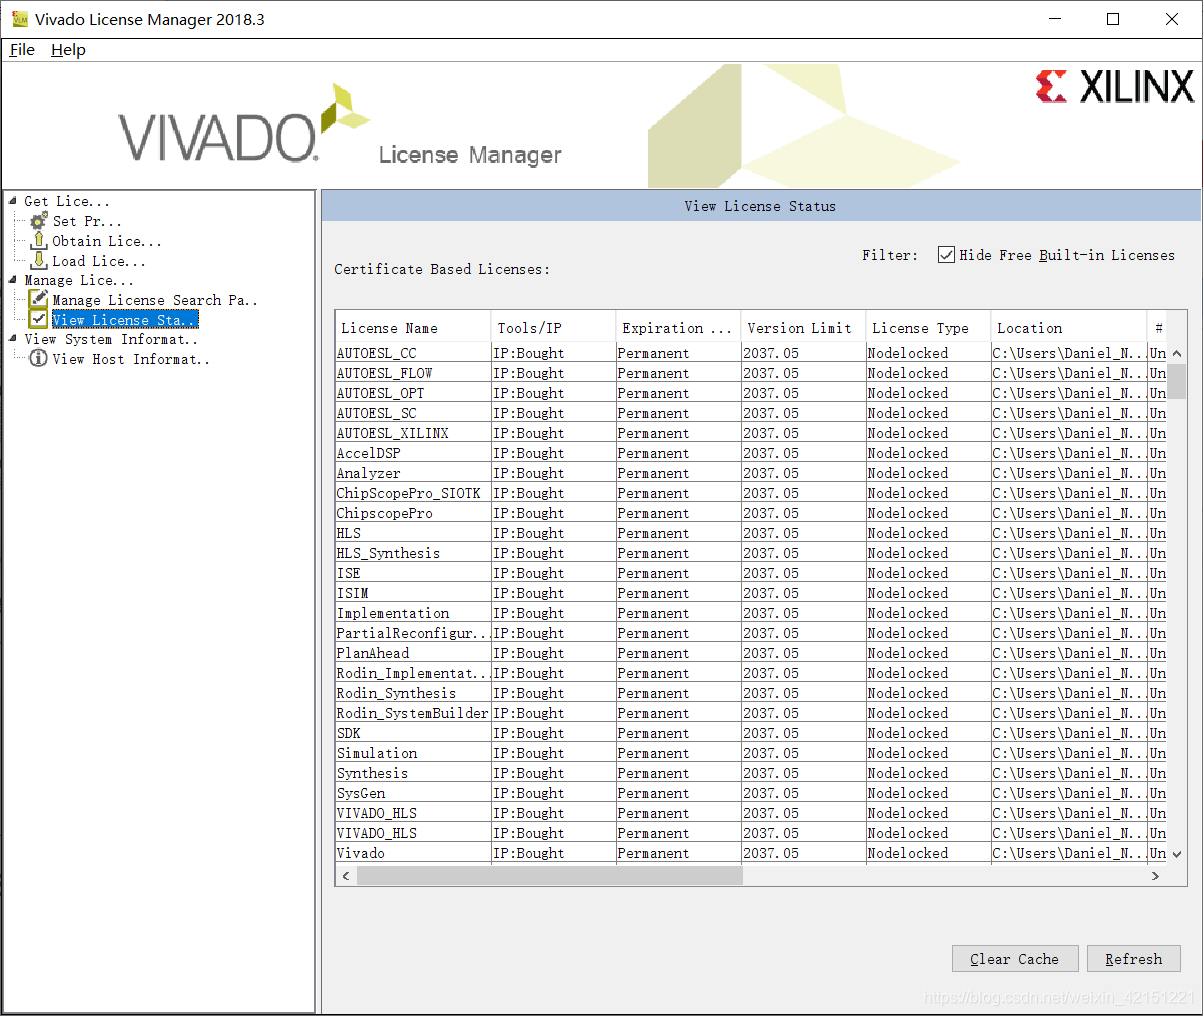Select the Vivado license row
Screen dimensions: 1203x1016
coord(751,853)
